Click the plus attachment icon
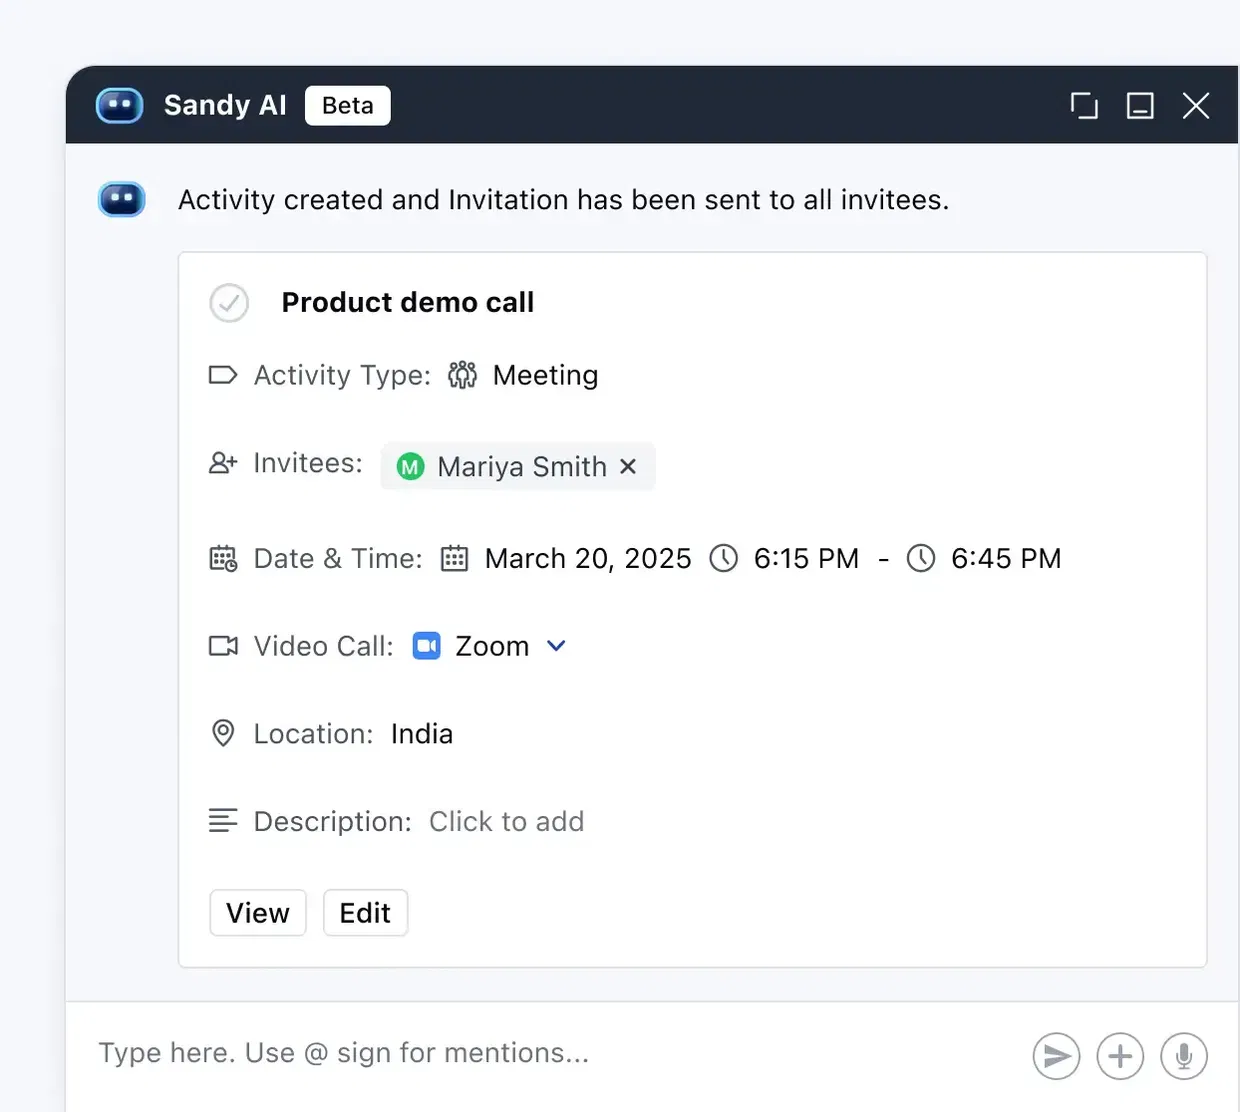 click(1120, 1056)
